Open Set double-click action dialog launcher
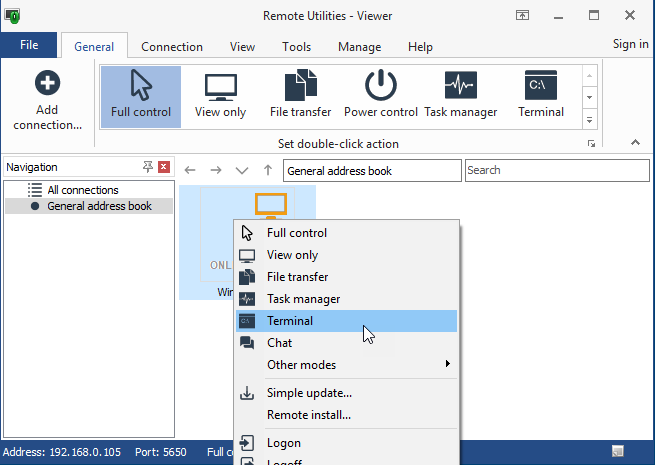 coord(591,144)
